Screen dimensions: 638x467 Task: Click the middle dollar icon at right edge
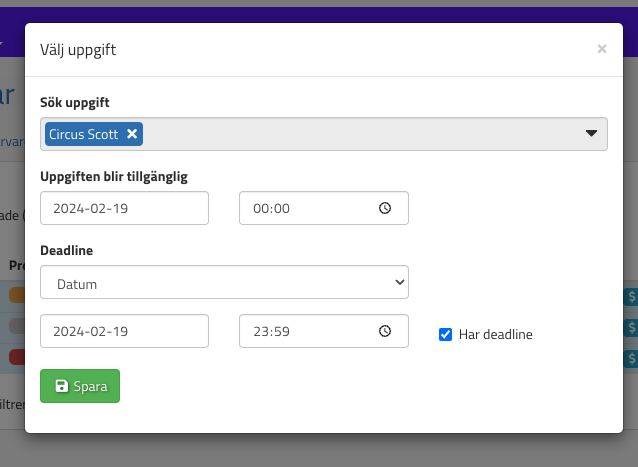point(631,327)
